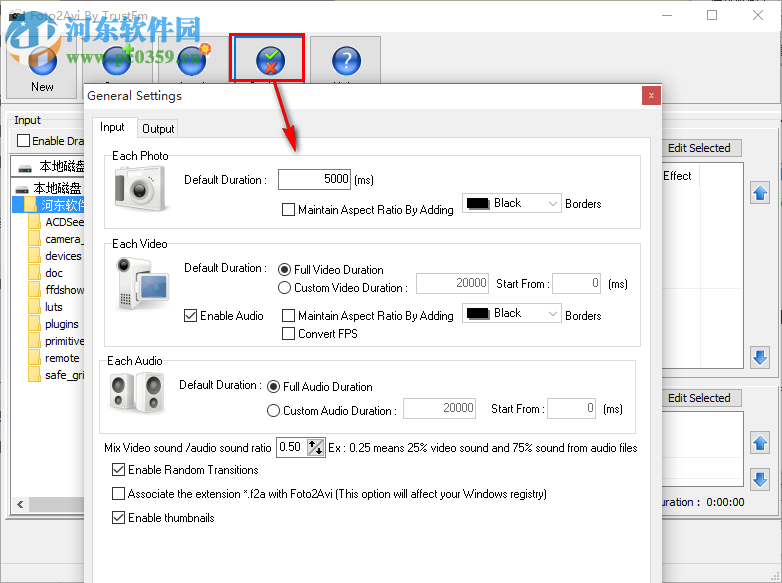
Task: Select Custom Audio Duration radio button
Action: point(273,411)
